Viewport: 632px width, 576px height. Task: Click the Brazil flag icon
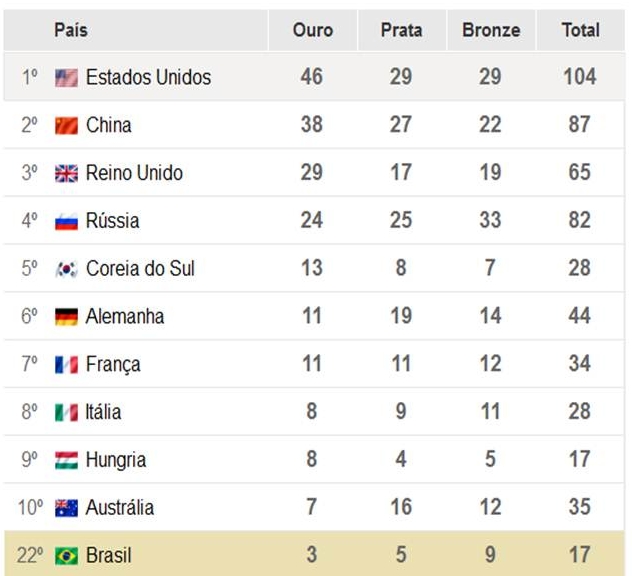coord(67,556)
